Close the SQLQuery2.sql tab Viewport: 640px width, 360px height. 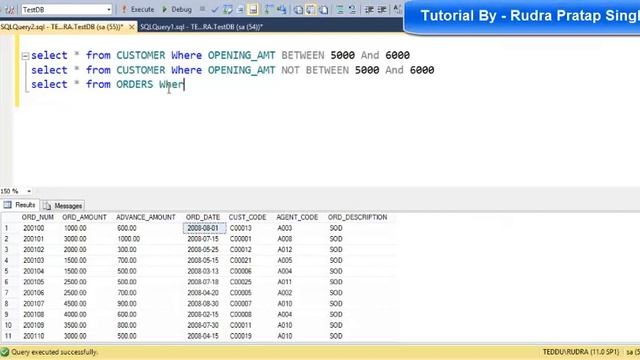coord(131,27)
